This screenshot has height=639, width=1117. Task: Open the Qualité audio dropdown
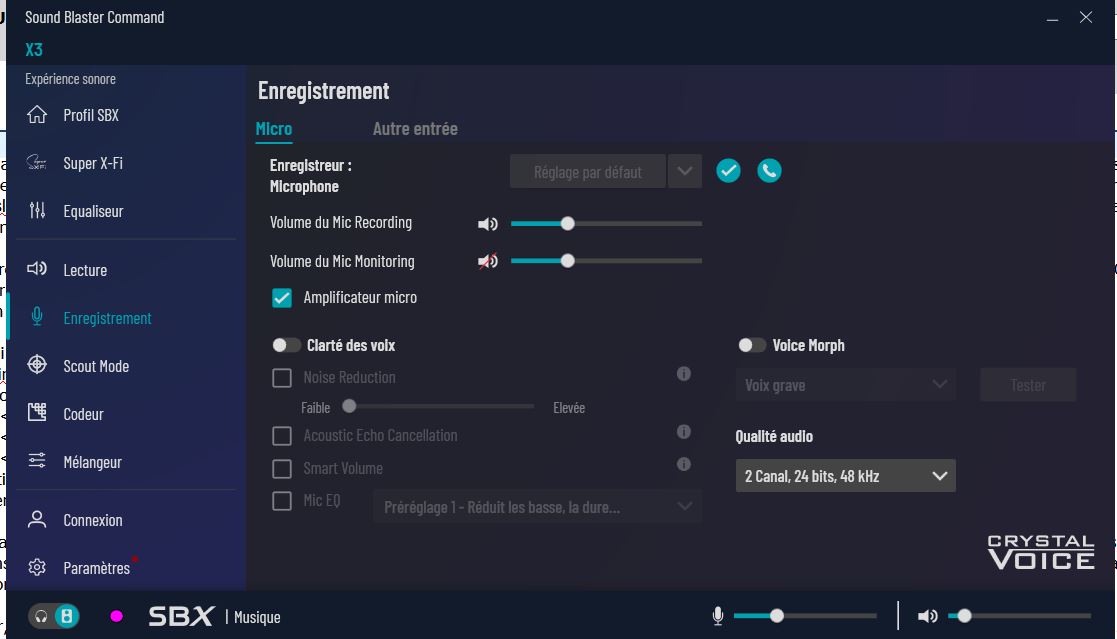(845, 476)
